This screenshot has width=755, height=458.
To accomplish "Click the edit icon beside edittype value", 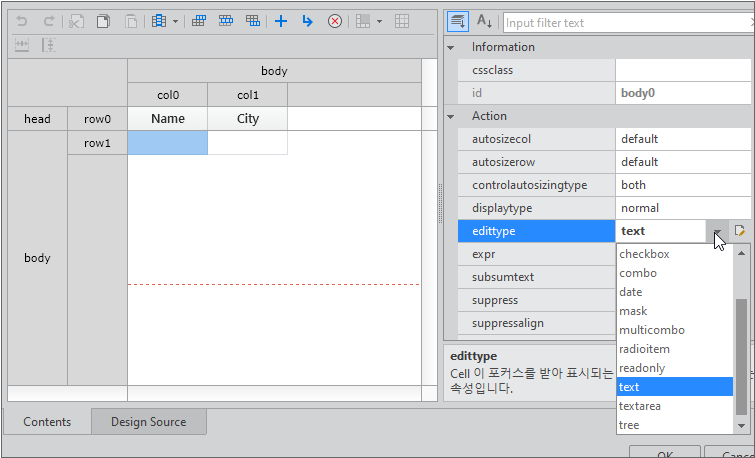I will click(x=741, y=231).
